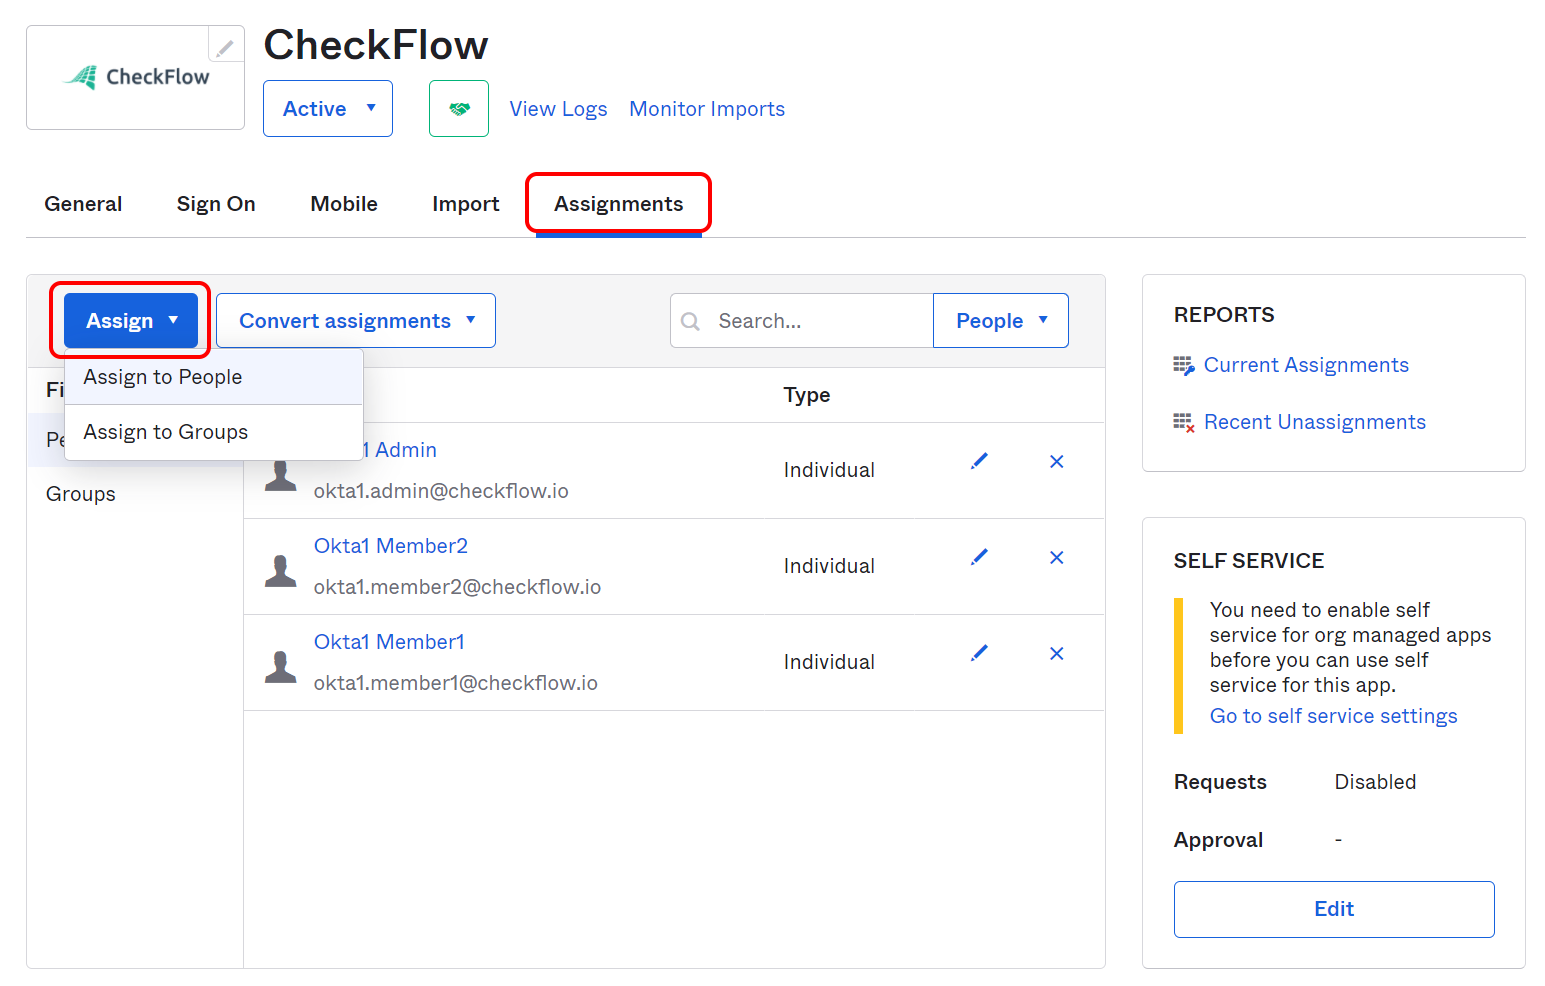Open Recent Unassignments report link
The image size is (1545, 986).
1315,422
